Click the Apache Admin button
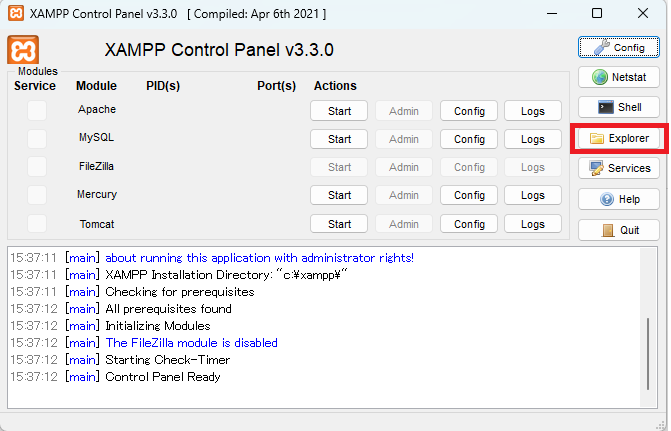The width and height of the screenshot is (671, 431). tap(404, 111)
